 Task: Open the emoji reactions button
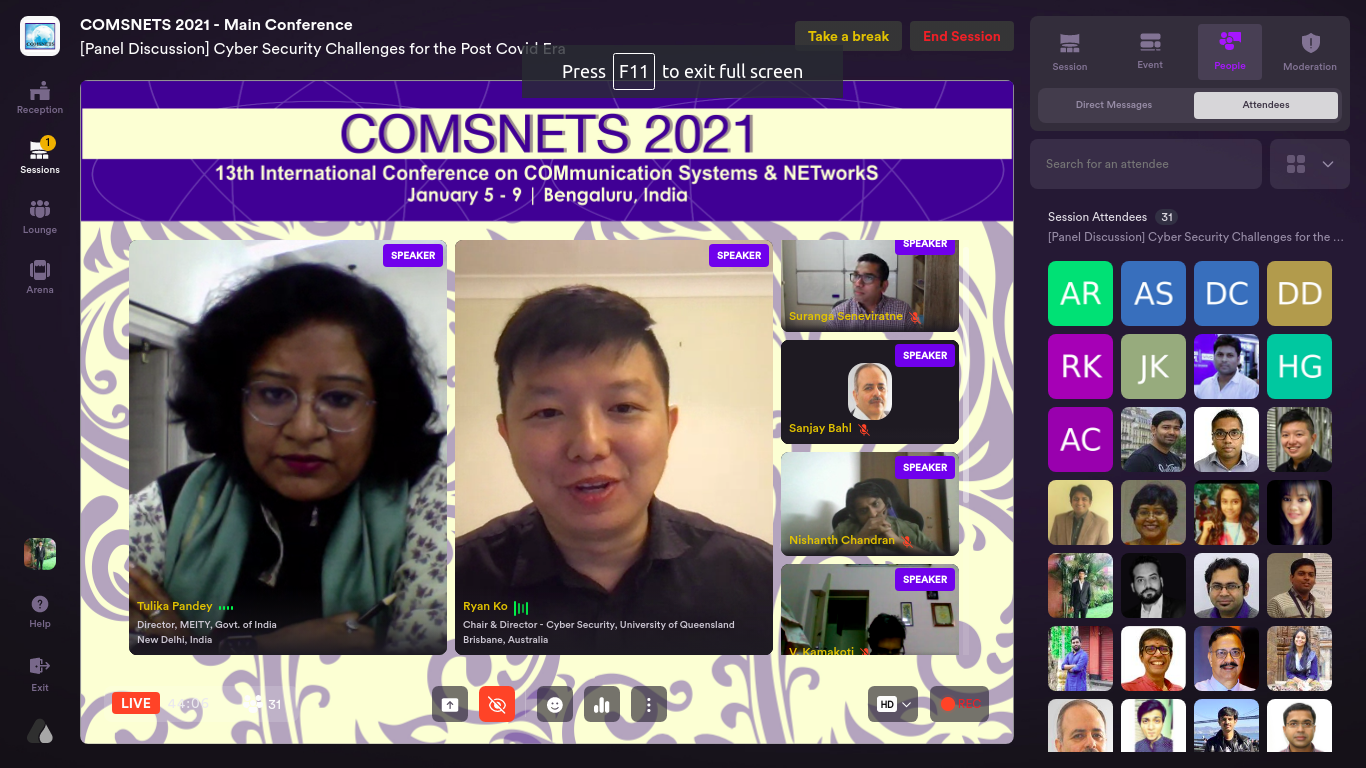tap(555, 705)
